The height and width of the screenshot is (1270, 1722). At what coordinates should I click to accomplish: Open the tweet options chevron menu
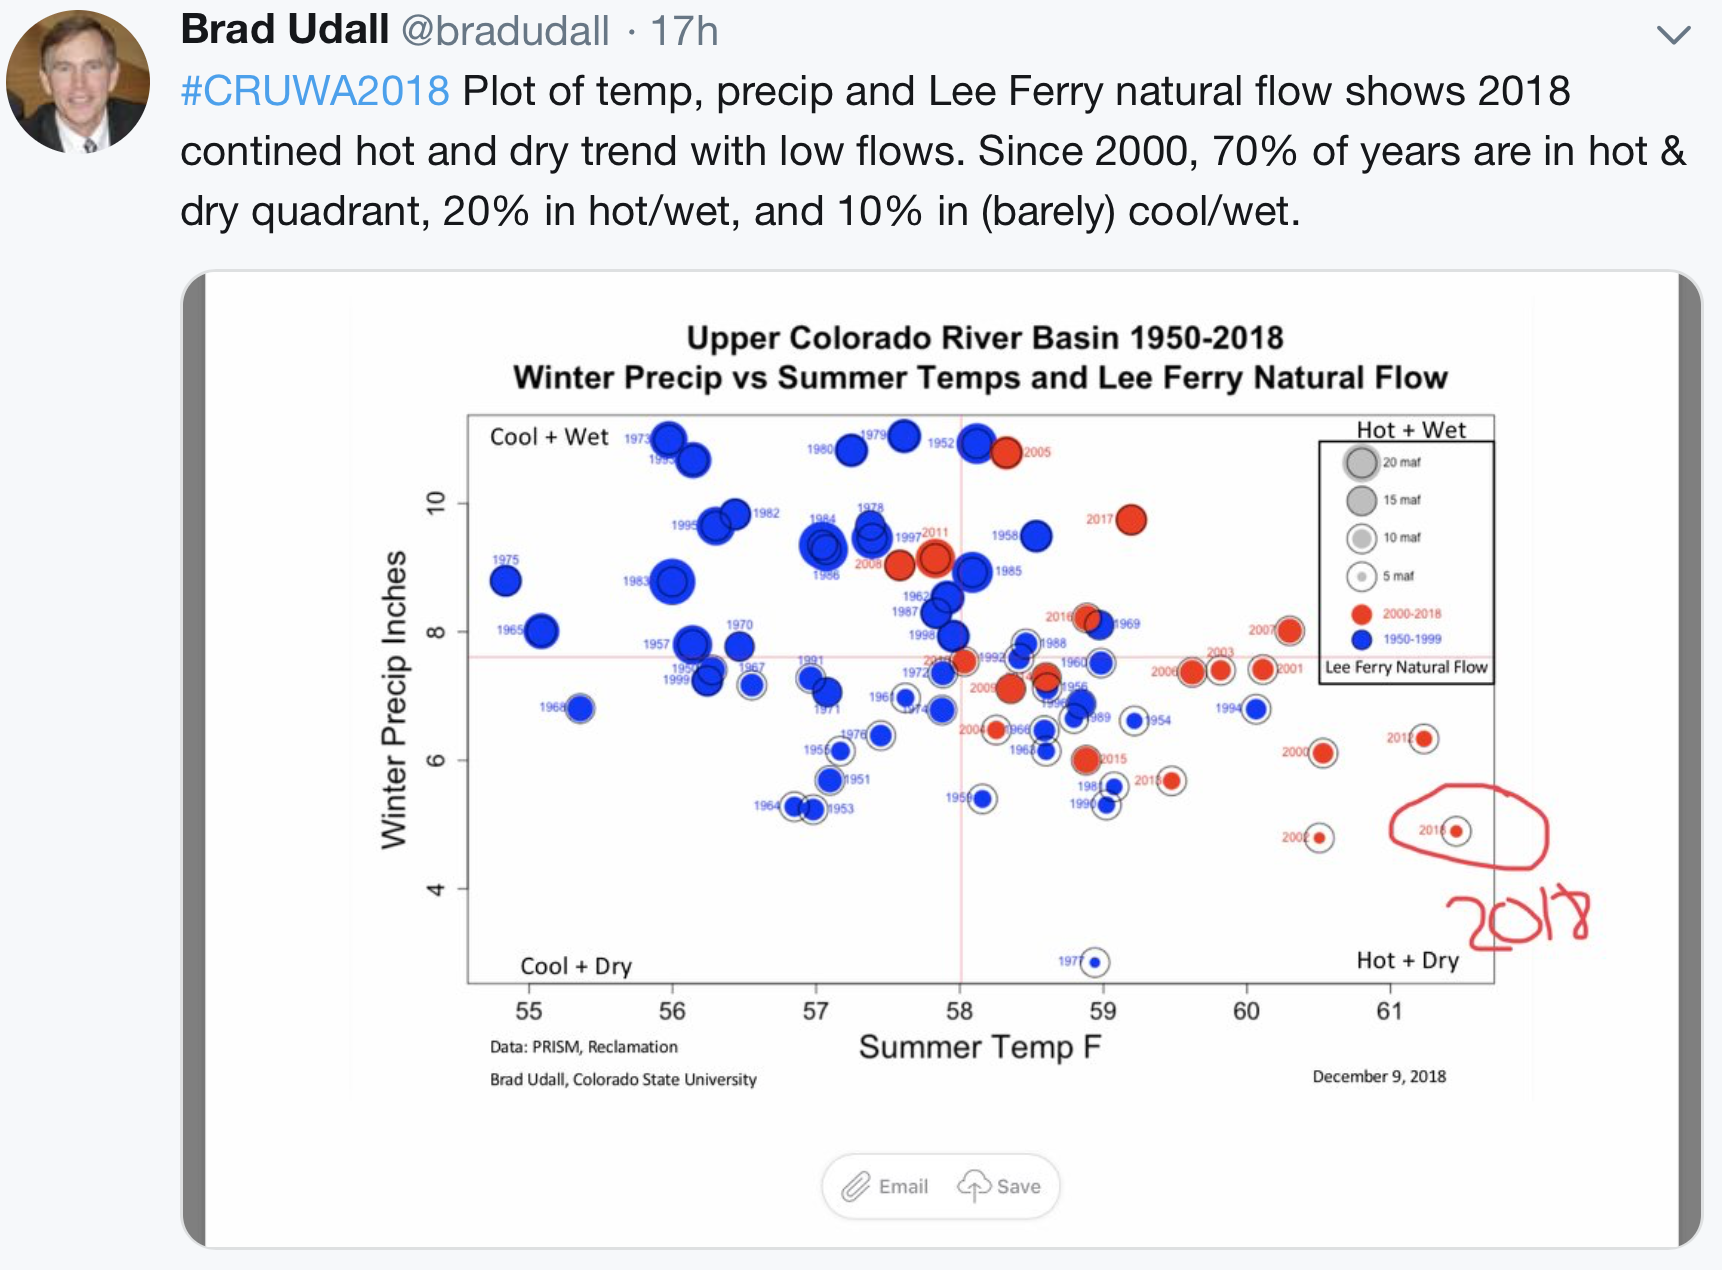pyautogui.click(x=1673, y=35)
